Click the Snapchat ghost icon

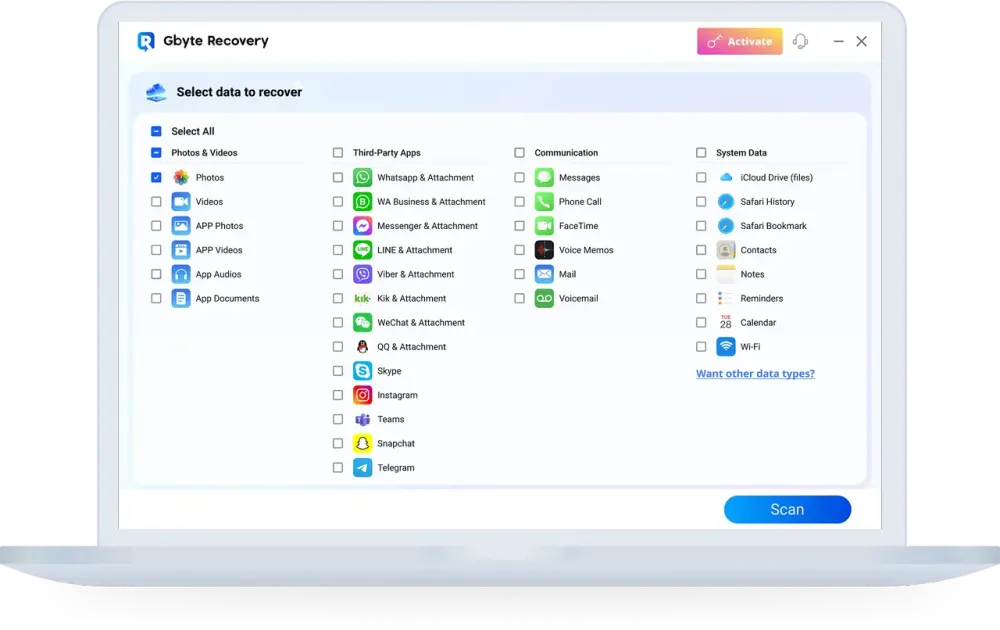point(362,443)
